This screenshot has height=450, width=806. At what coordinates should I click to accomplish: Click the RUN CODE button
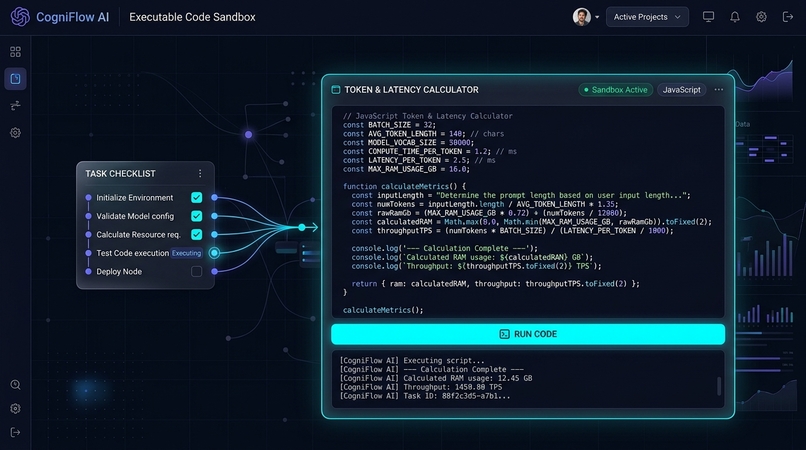[528, 334]
